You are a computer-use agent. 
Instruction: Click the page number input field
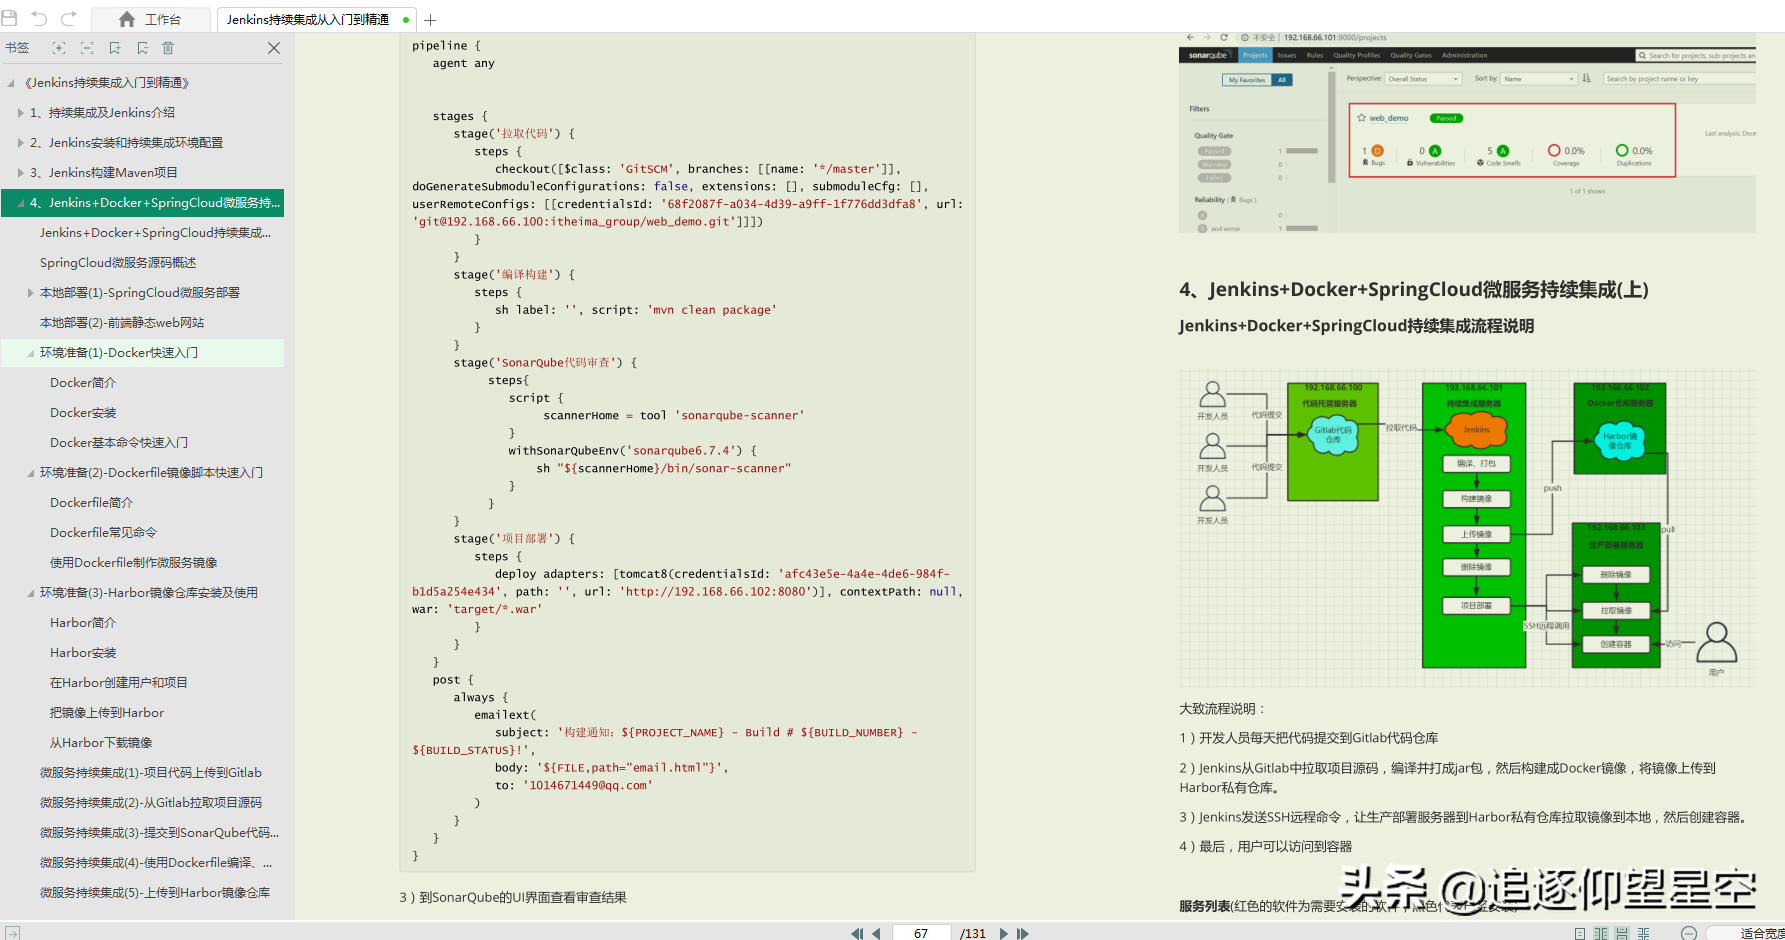pos(921,933)
